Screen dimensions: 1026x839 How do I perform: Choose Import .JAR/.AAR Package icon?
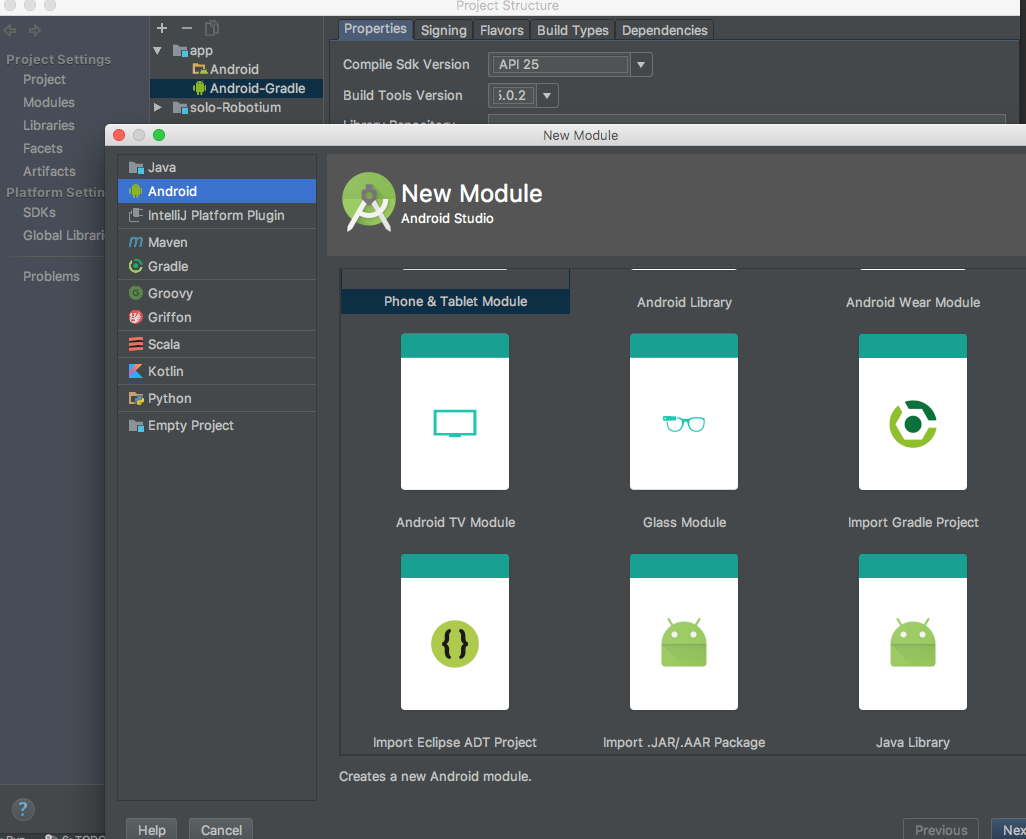pos(684,632)
